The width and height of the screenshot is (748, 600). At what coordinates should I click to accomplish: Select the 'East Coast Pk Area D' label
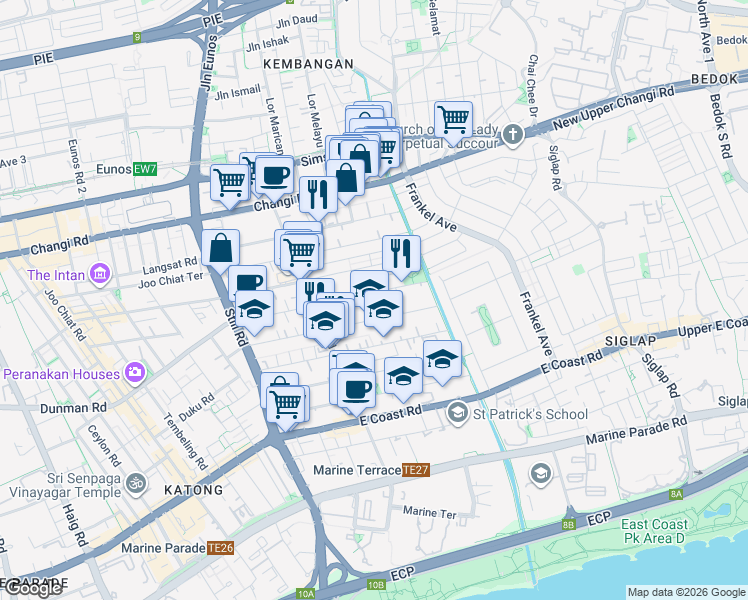point(654,531)
